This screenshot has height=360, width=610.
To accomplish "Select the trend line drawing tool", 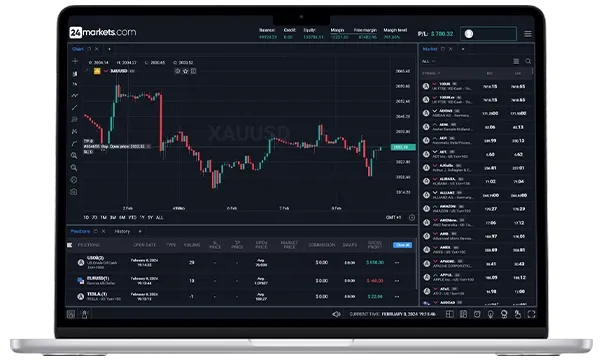I will pos(74,107).
